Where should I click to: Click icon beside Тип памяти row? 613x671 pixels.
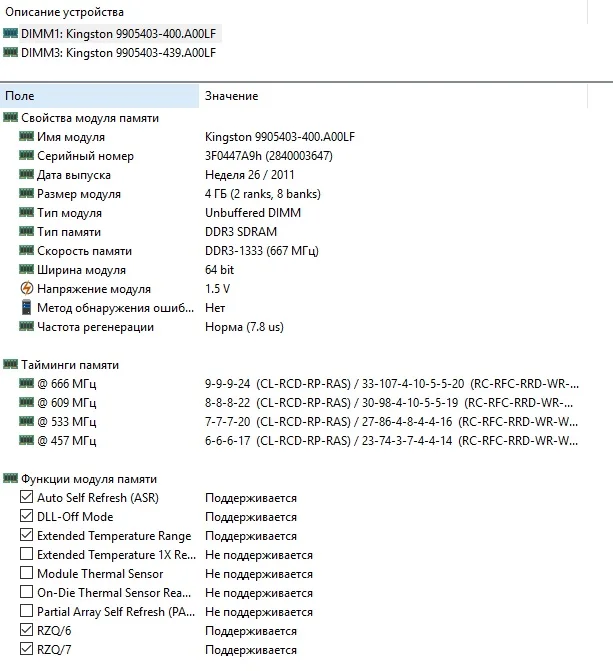(x=26, y=231)
